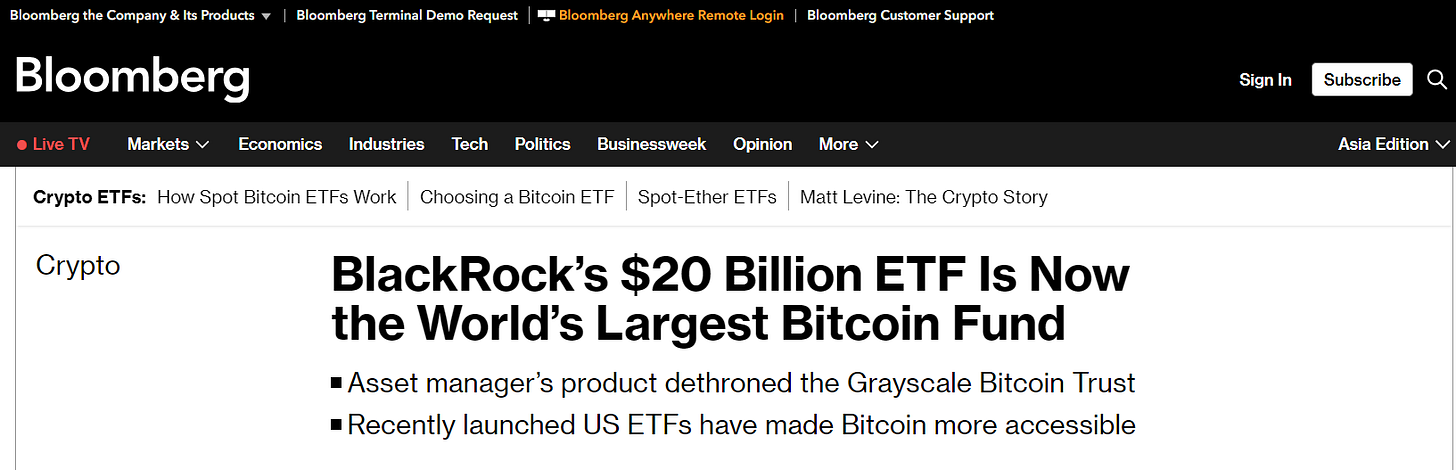Click the Sign In link

(x=1265, y=80)
